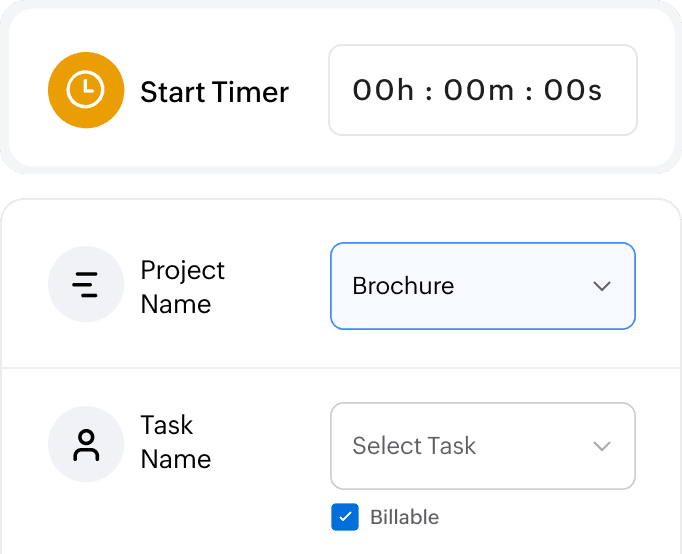Image resolution: width=682 pixels, height=554 pixels.
Task: Select the seconds value 00s
Action: (573, 91)
